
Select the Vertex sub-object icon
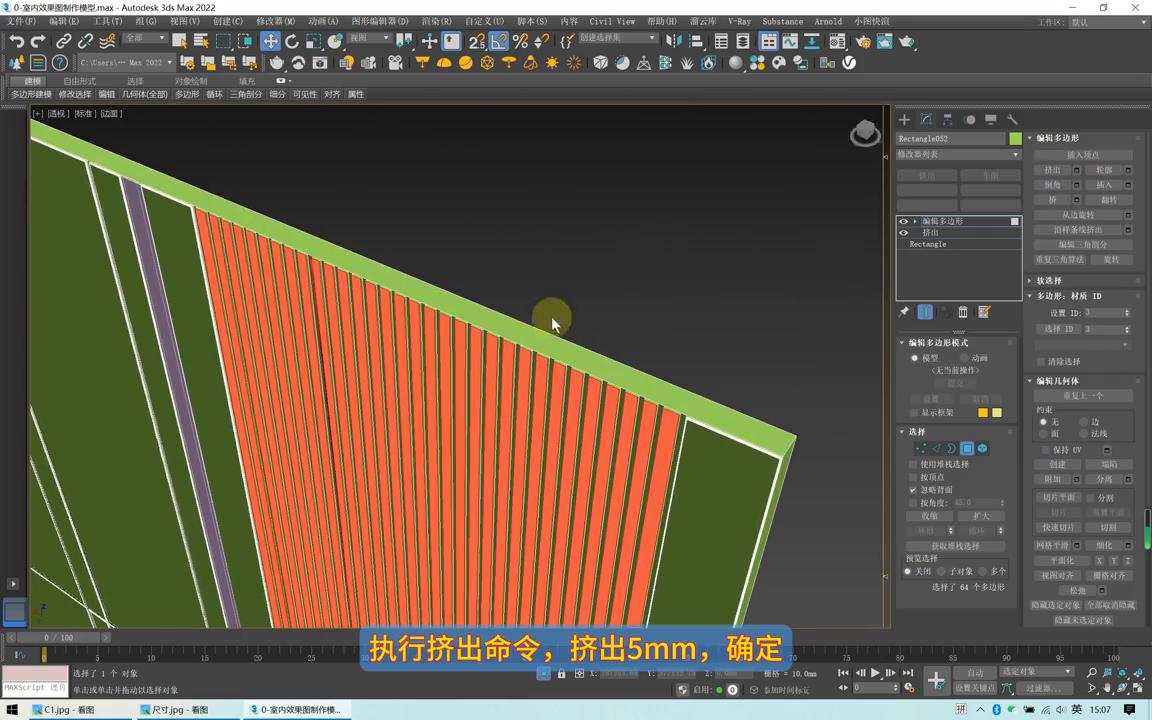pos(921,448)
